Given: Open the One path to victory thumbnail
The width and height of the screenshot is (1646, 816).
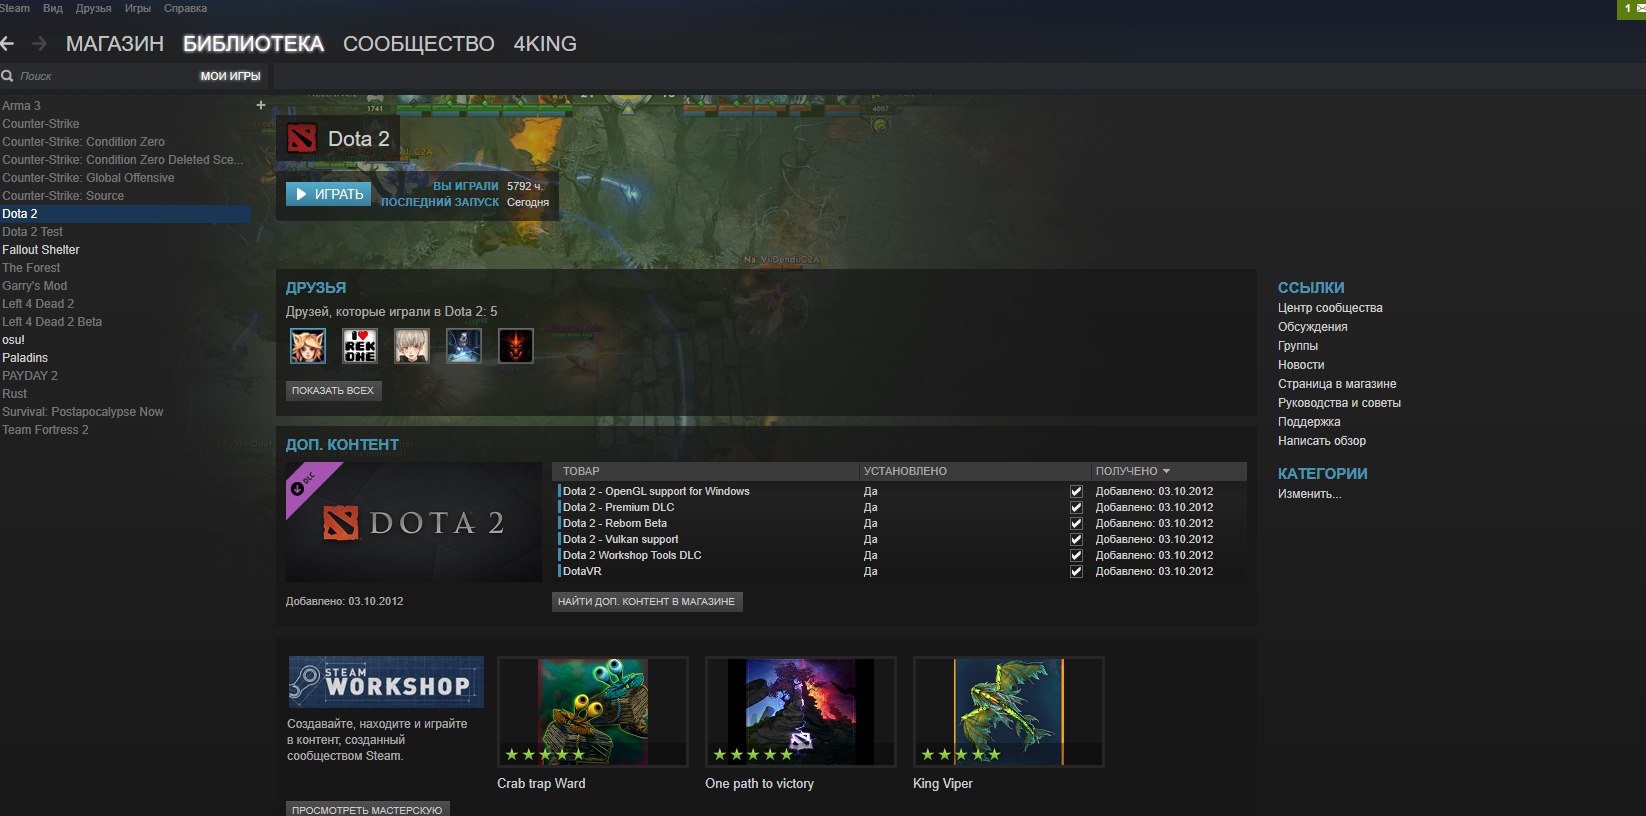Looking at the screenshot, I should point(801,712).
